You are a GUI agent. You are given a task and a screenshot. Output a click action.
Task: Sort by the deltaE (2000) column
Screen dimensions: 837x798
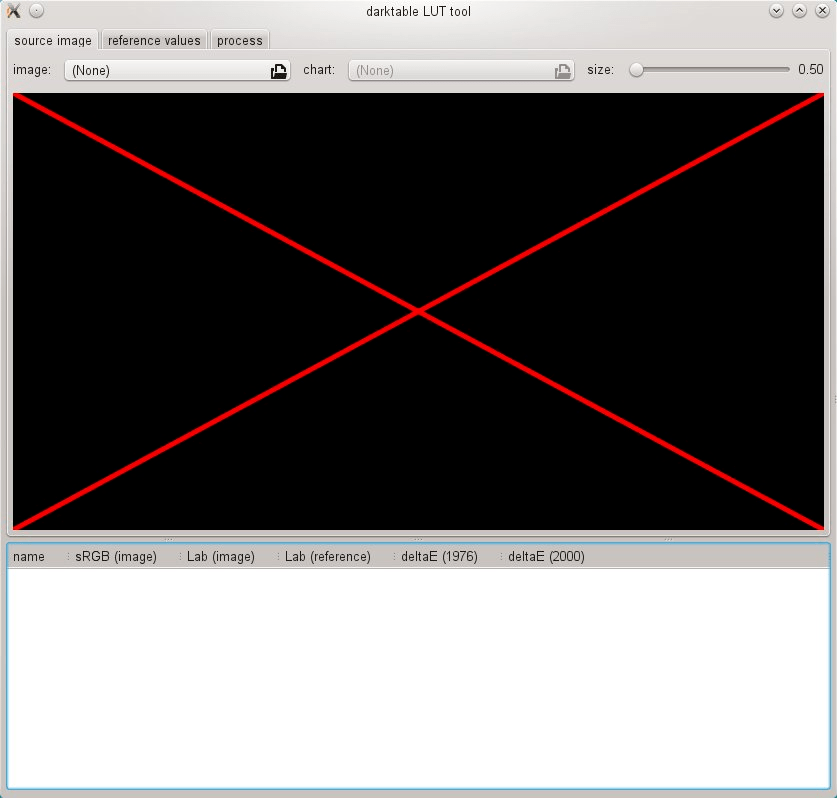pos(545,556)
